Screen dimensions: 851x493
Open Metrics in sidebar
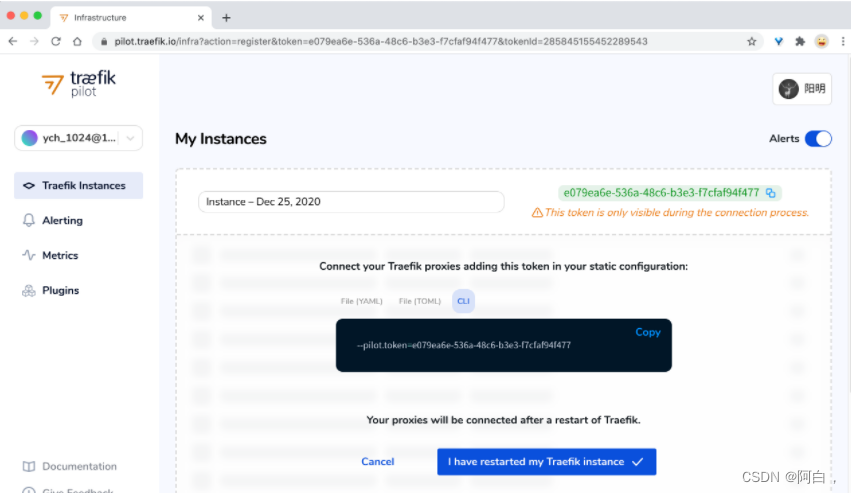click(x=60, y=255)
